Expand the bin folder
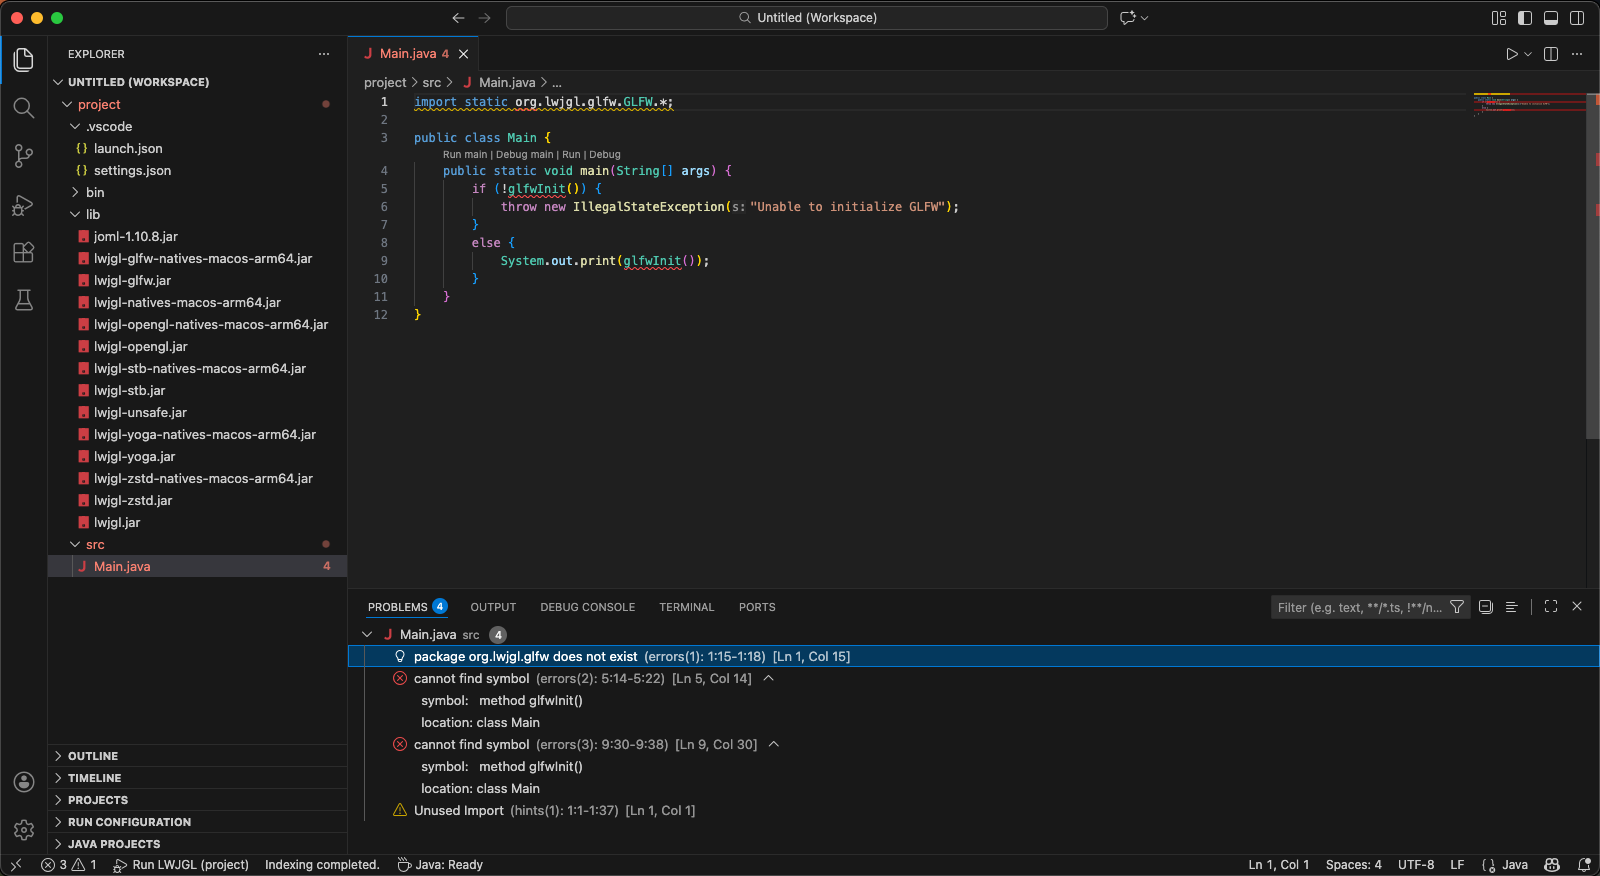 [95, 192]
